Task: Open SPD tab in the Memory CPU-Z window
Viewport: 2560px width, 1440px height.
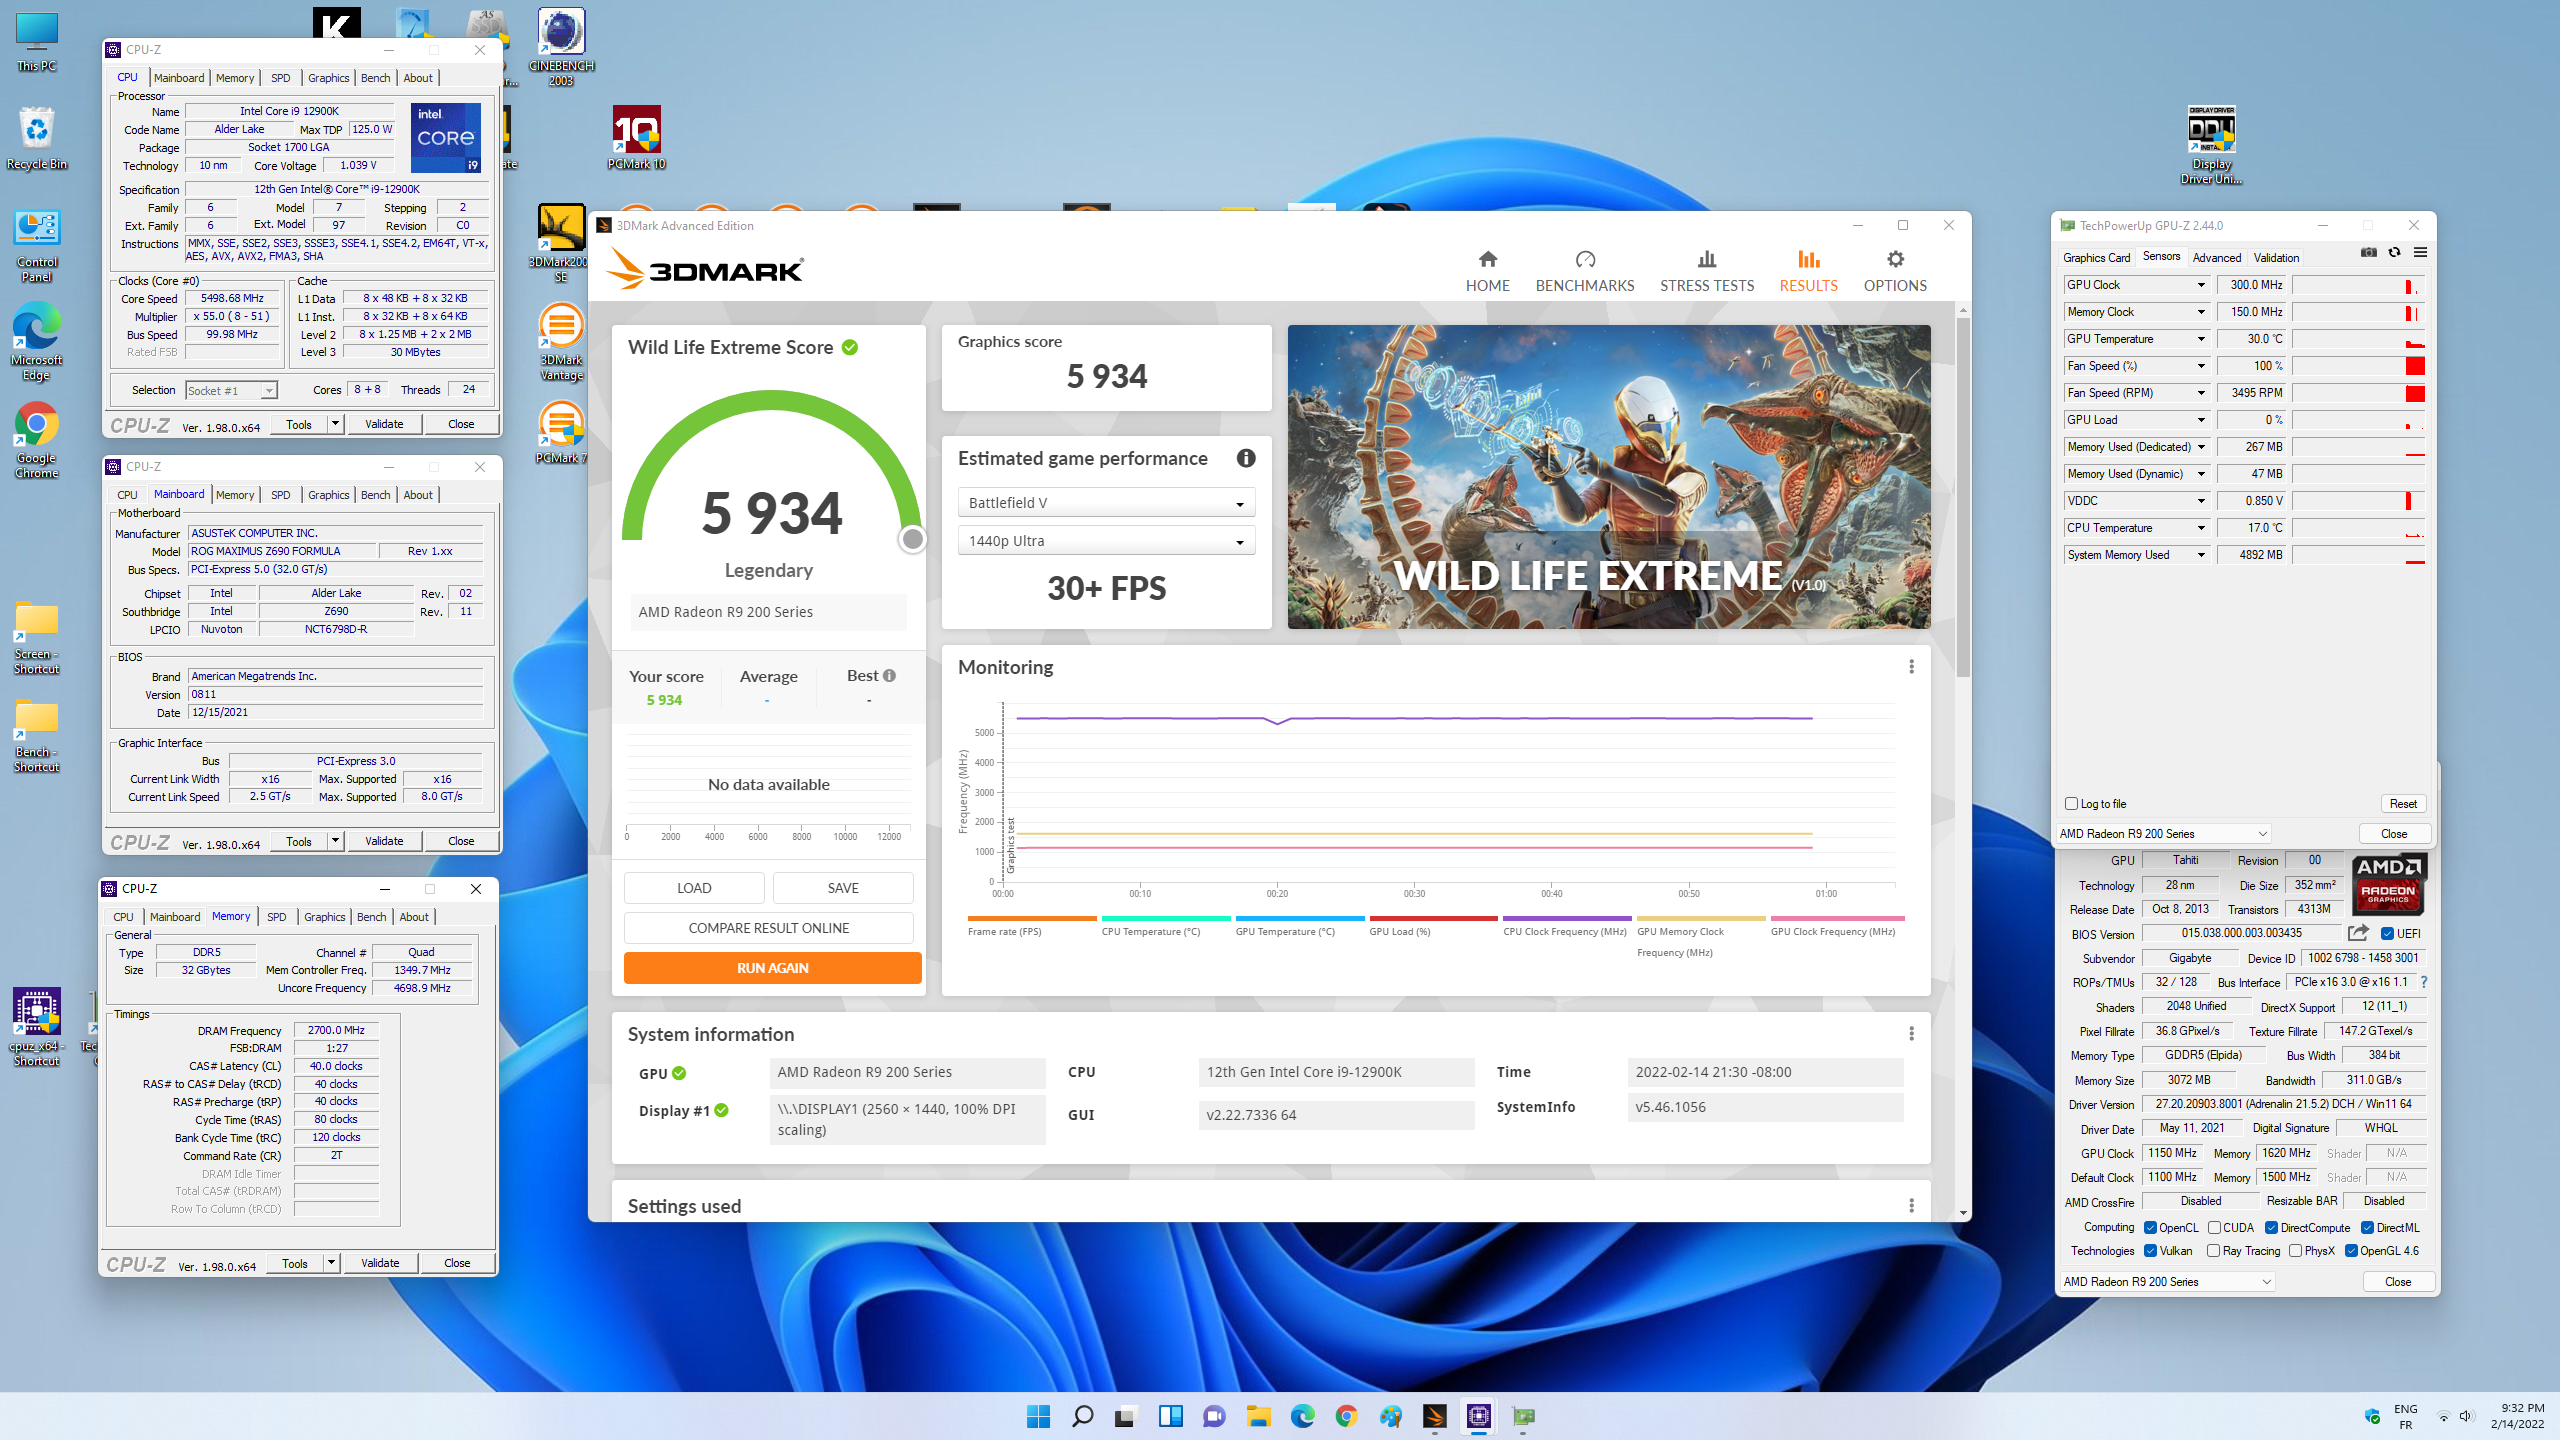Action: click(276, 917)
